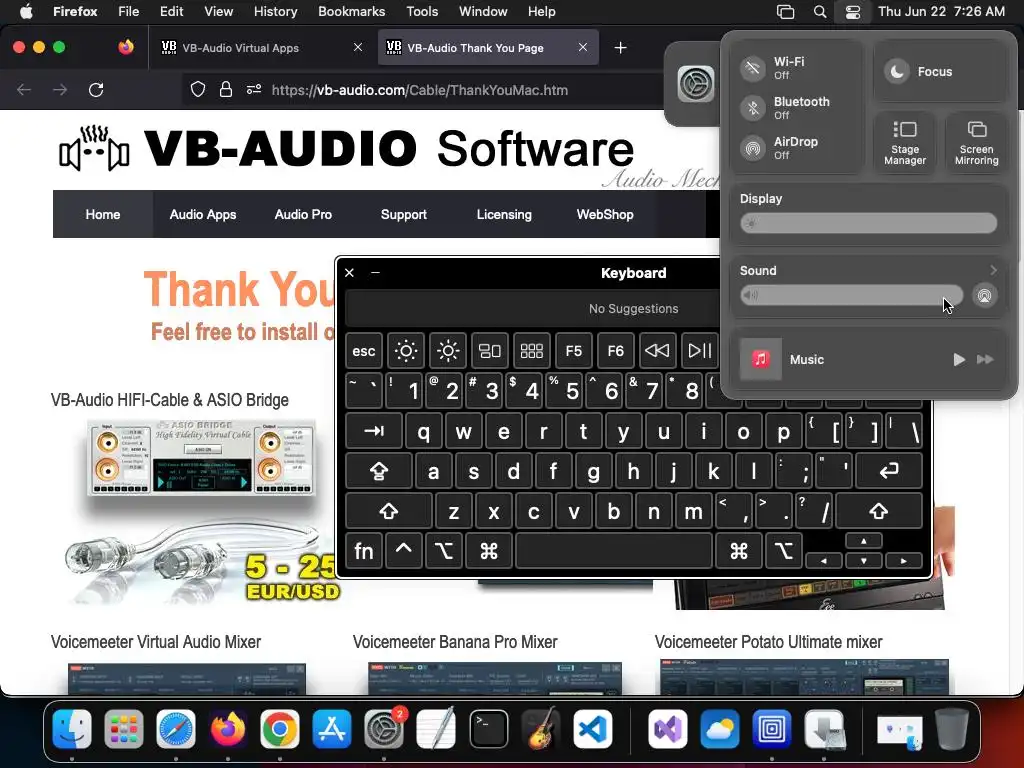1024x768 pixels.
Task: Open AirPlay audio output button
Action: point(984,295)
